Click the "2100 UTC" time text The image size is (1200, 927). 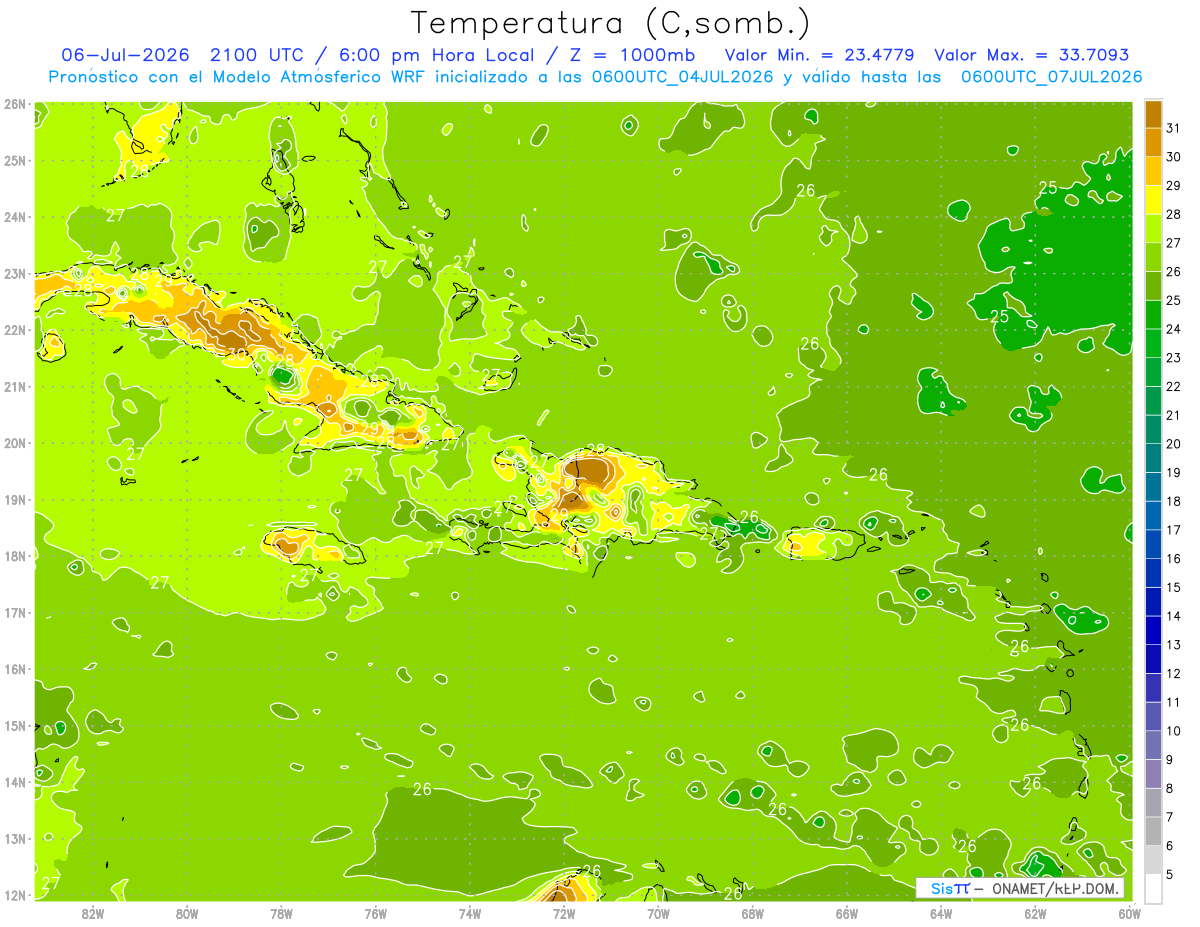pyautogui.click(x=256, y=54)
